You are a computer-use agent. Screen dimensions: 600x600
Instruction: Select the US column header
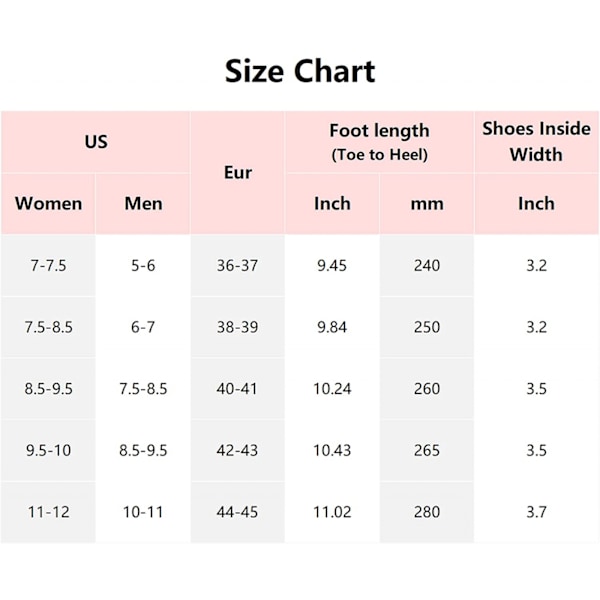tap(96, 141)
